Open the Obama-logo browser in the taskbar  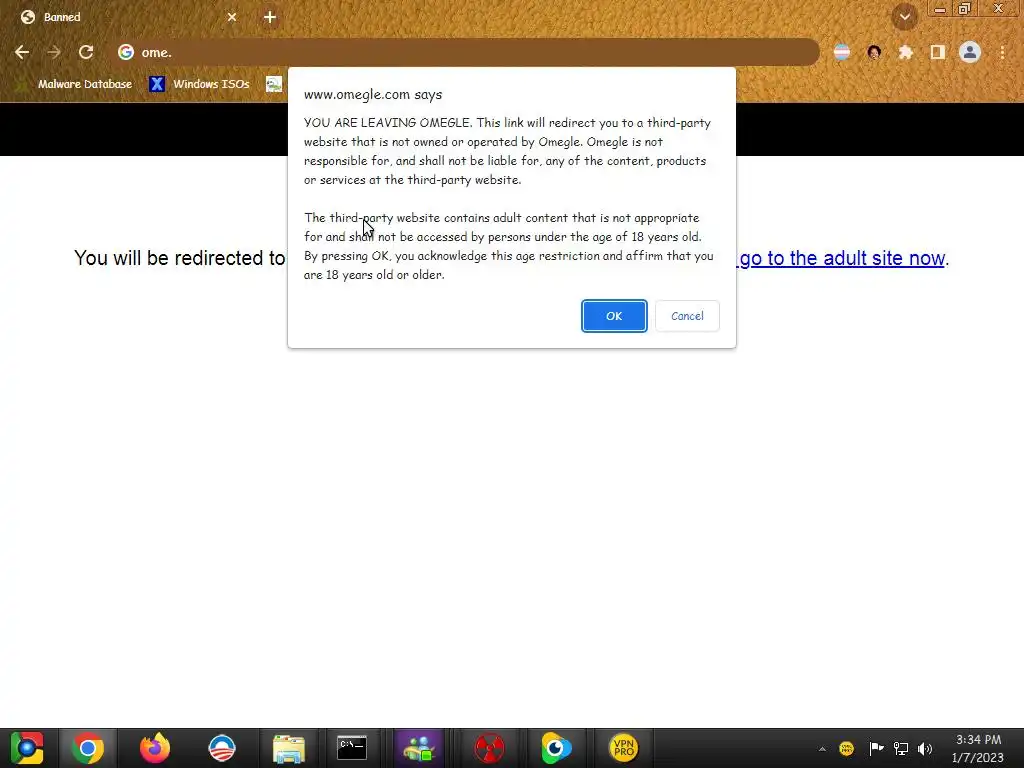(222, 748)
